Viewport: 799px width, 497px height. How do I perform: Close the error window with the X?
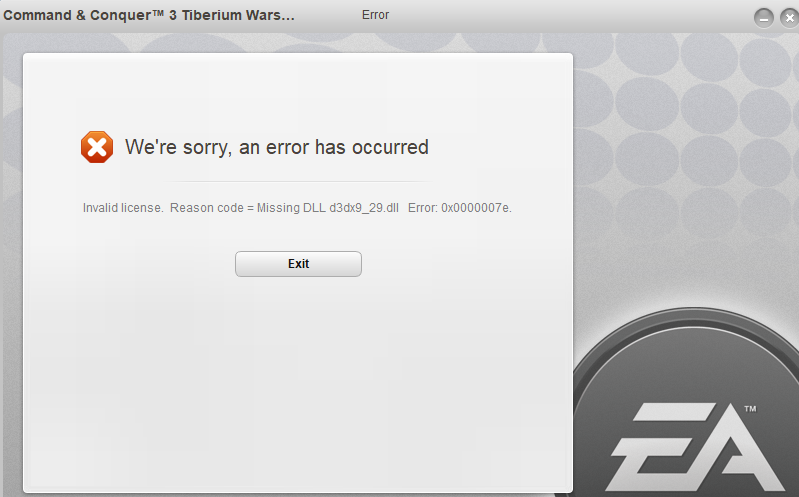(789, 18)
